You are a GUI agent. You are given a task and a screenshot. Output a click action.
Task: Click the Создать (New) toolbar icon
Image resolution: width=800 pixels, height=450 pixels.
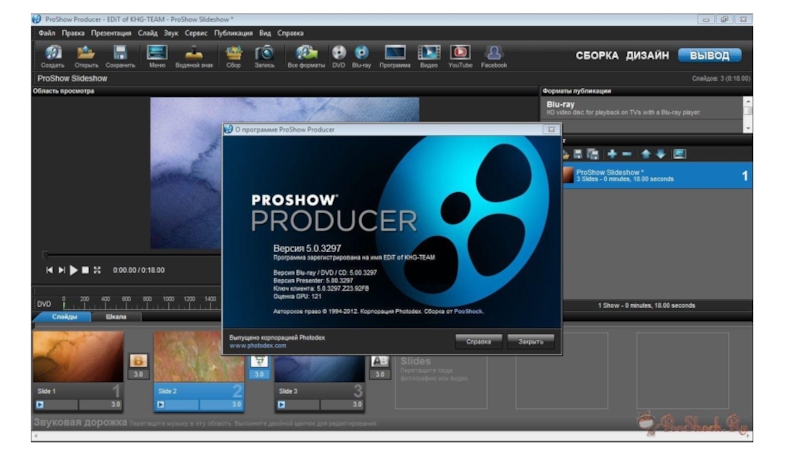tap(53, 54)
